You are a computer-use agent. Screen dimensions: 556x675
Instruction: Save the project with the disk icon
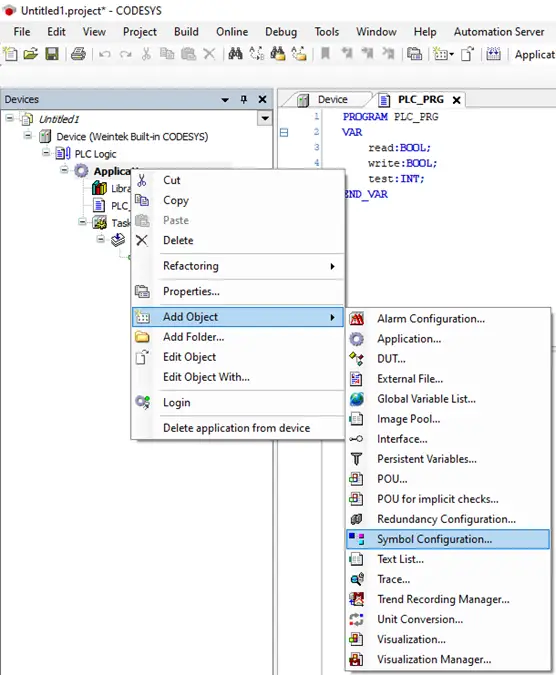point(52,54)
